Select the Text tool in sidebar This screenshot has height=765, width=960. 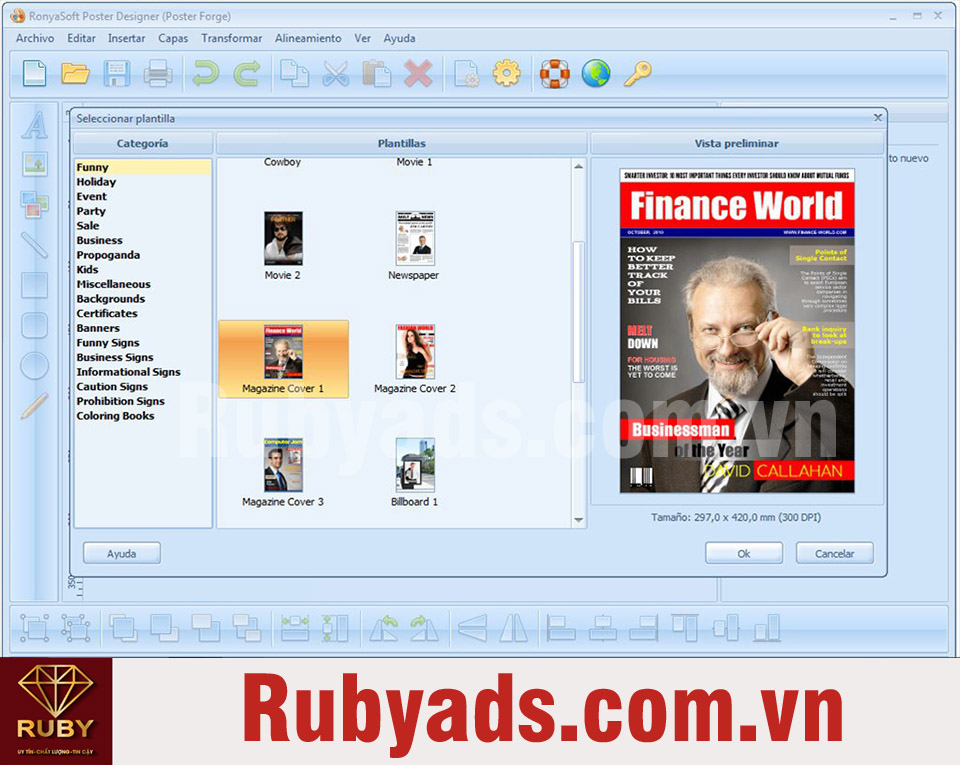tap(35, 125)
